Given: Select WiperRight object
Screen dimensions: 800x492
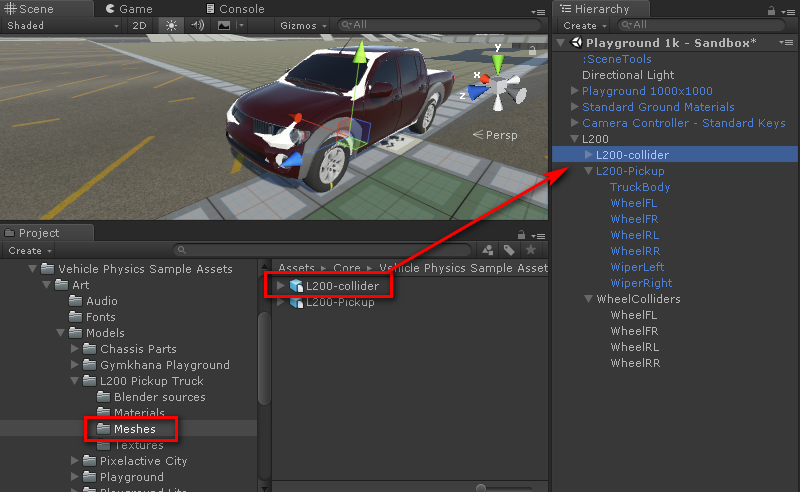Looking at the screenshot, I should click(x=641, y=283).
